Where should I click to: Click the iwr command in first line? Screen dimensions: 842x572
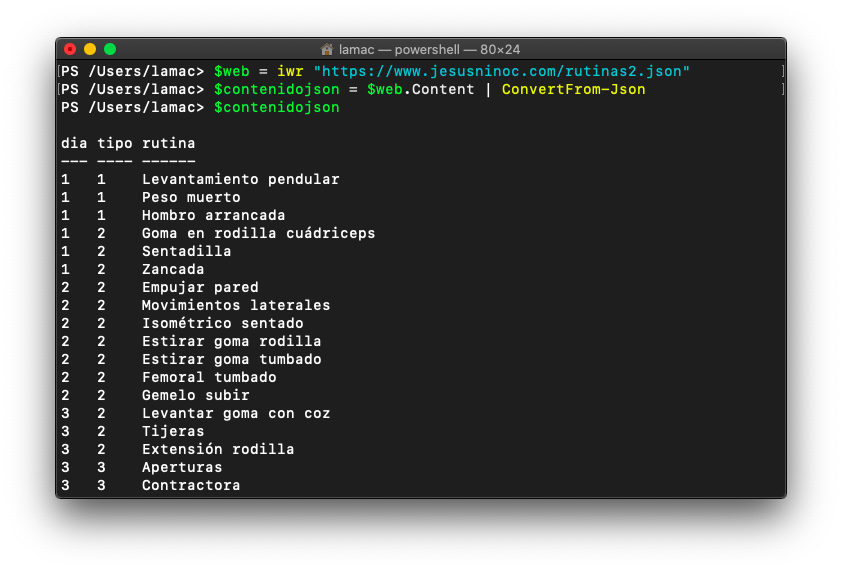[x=290, y=71]
